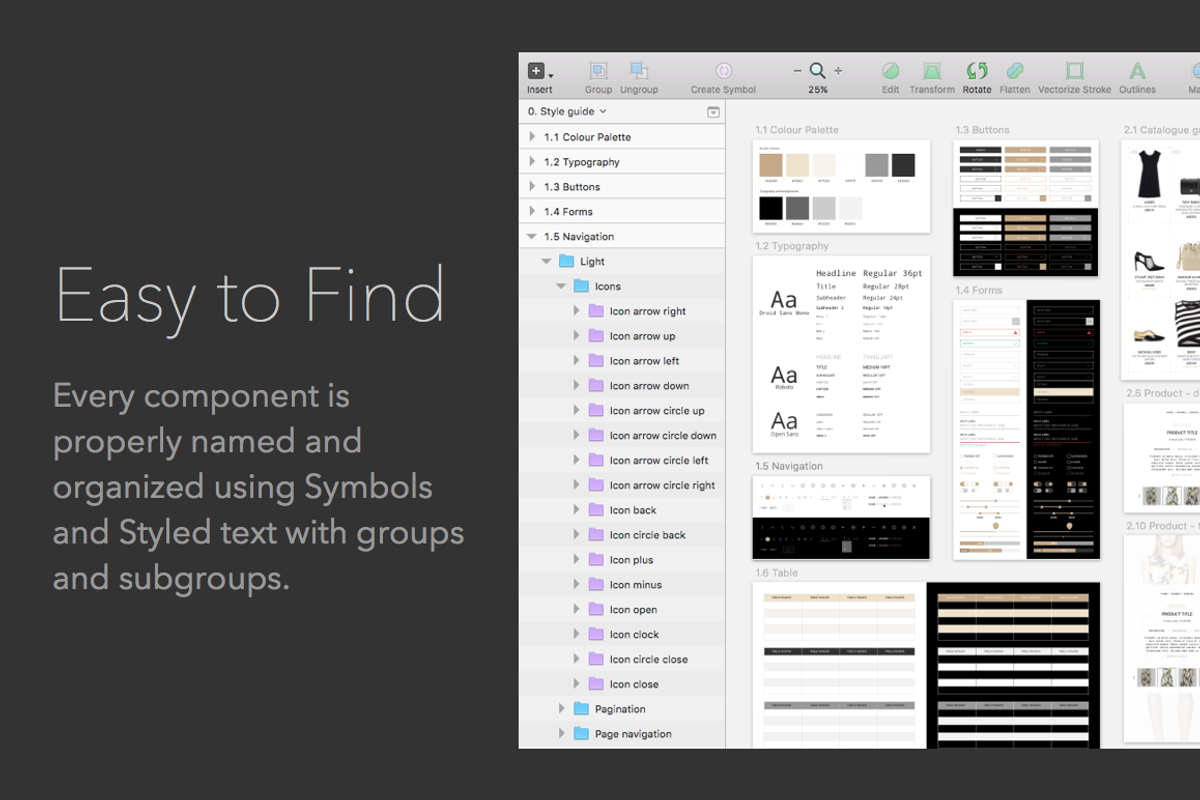Screen dimensions: 1200x800
Task: Expand the 1.2 Typography artboard
Action: 532,162
